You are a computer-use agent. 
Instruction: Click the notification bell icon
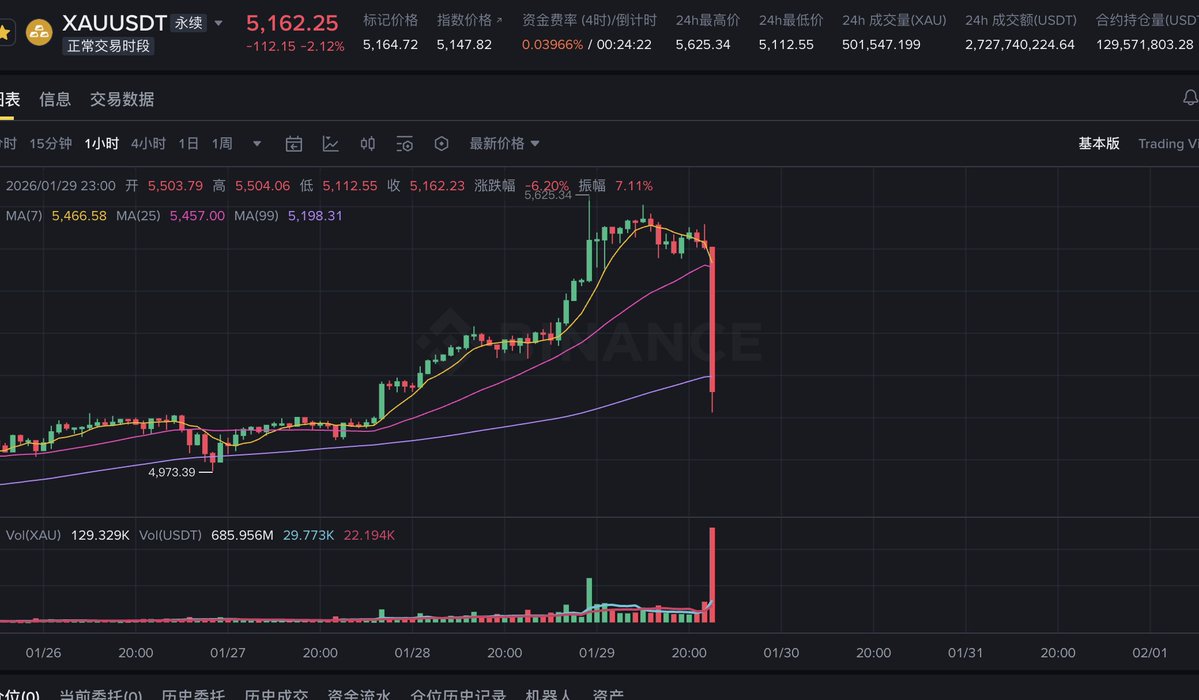coord(1190,98)
